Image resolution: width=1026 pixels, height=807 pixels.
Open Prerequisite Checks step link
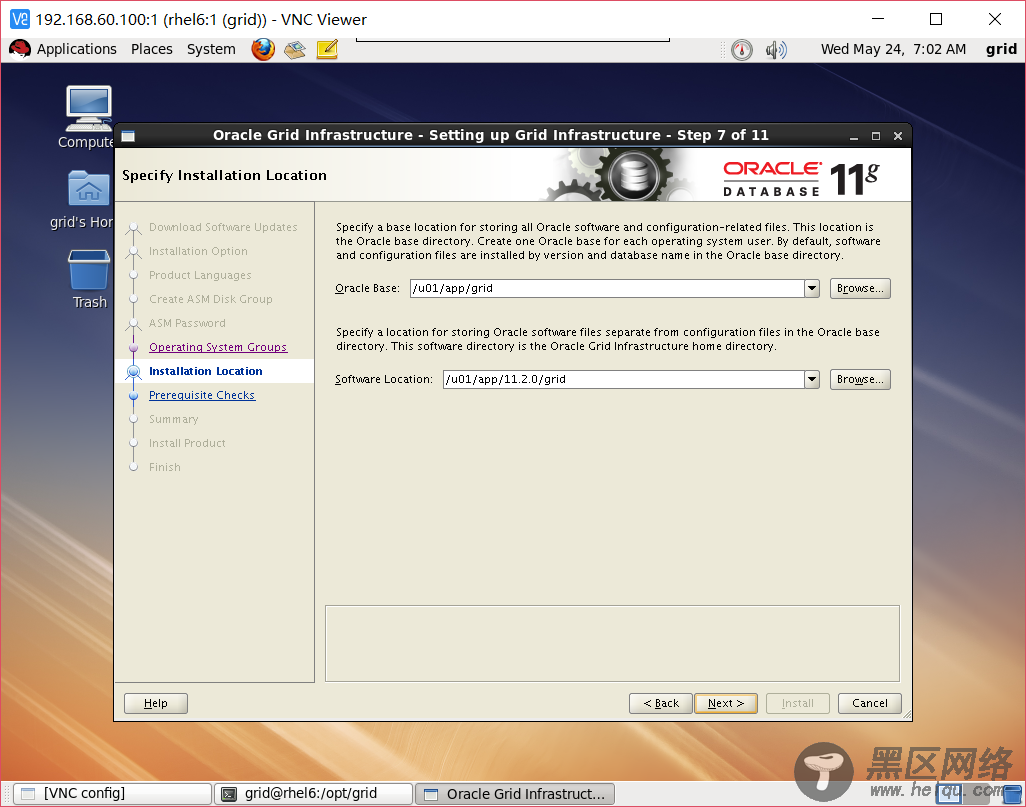click(202, 395)
